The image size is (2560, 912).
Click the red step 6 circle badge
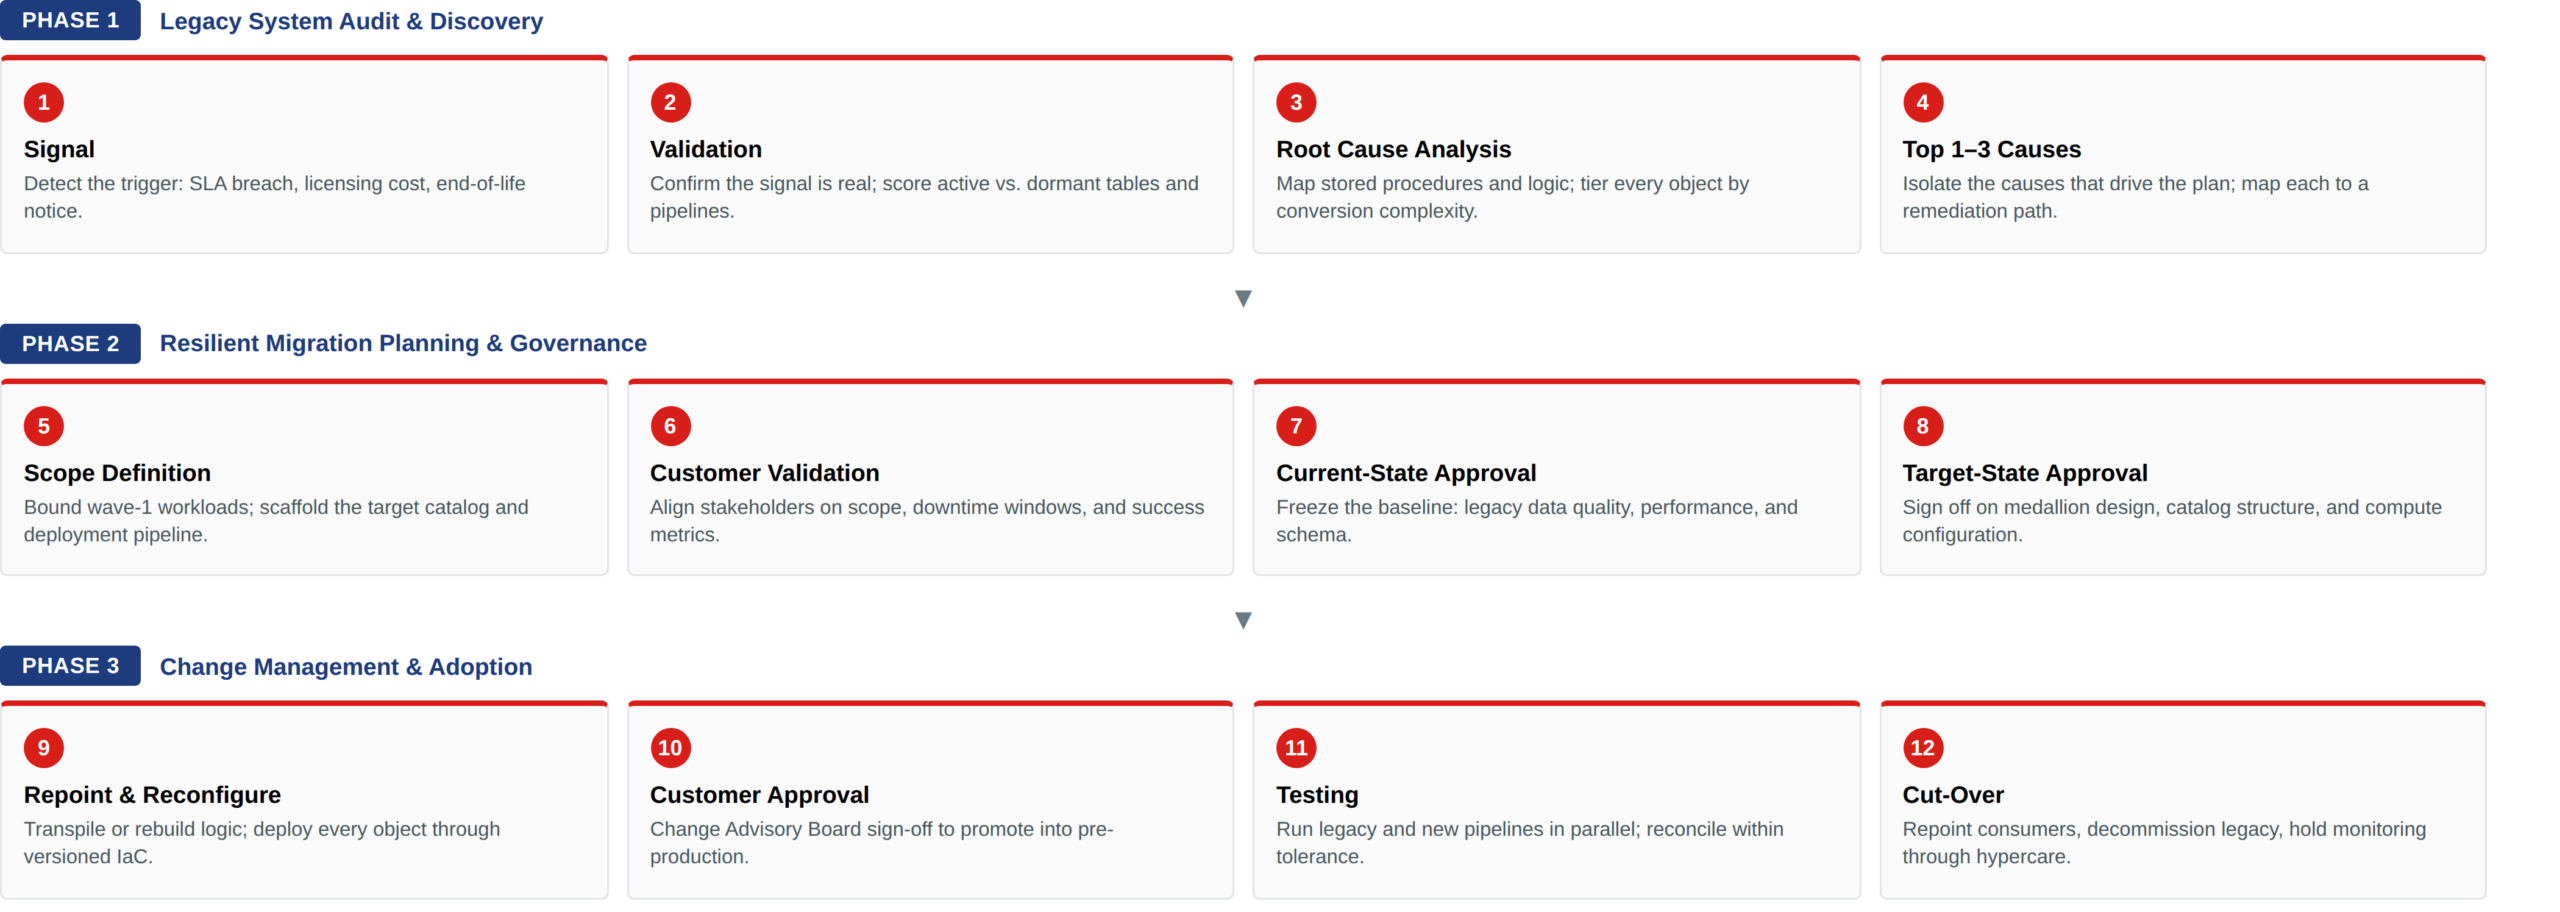[x=670, y=426]
